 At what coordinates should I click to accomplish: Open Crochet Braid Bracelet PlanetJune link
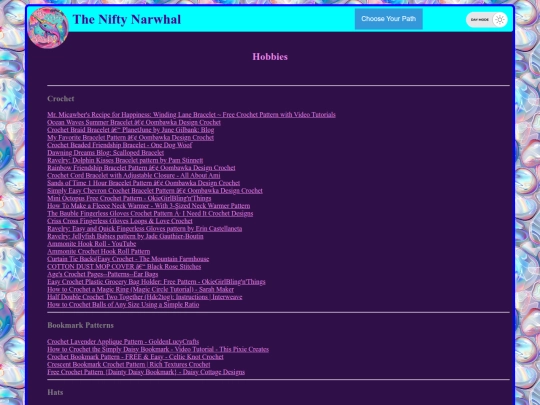pyautogui.click(x=131, y=130)
